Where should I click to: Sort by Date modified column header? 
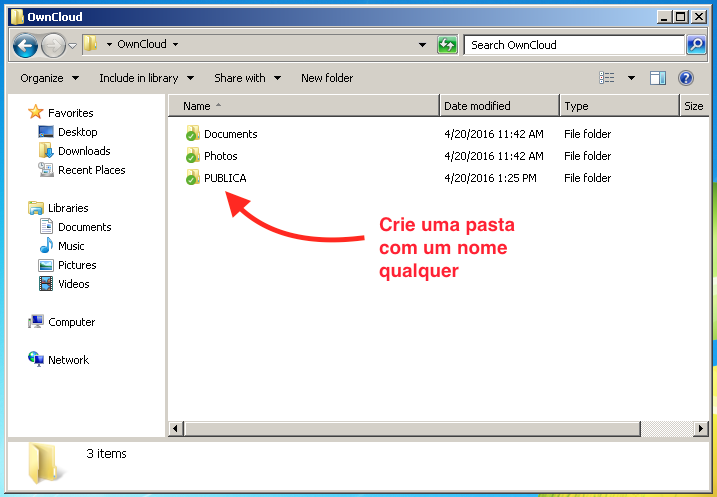coord(499,106)
